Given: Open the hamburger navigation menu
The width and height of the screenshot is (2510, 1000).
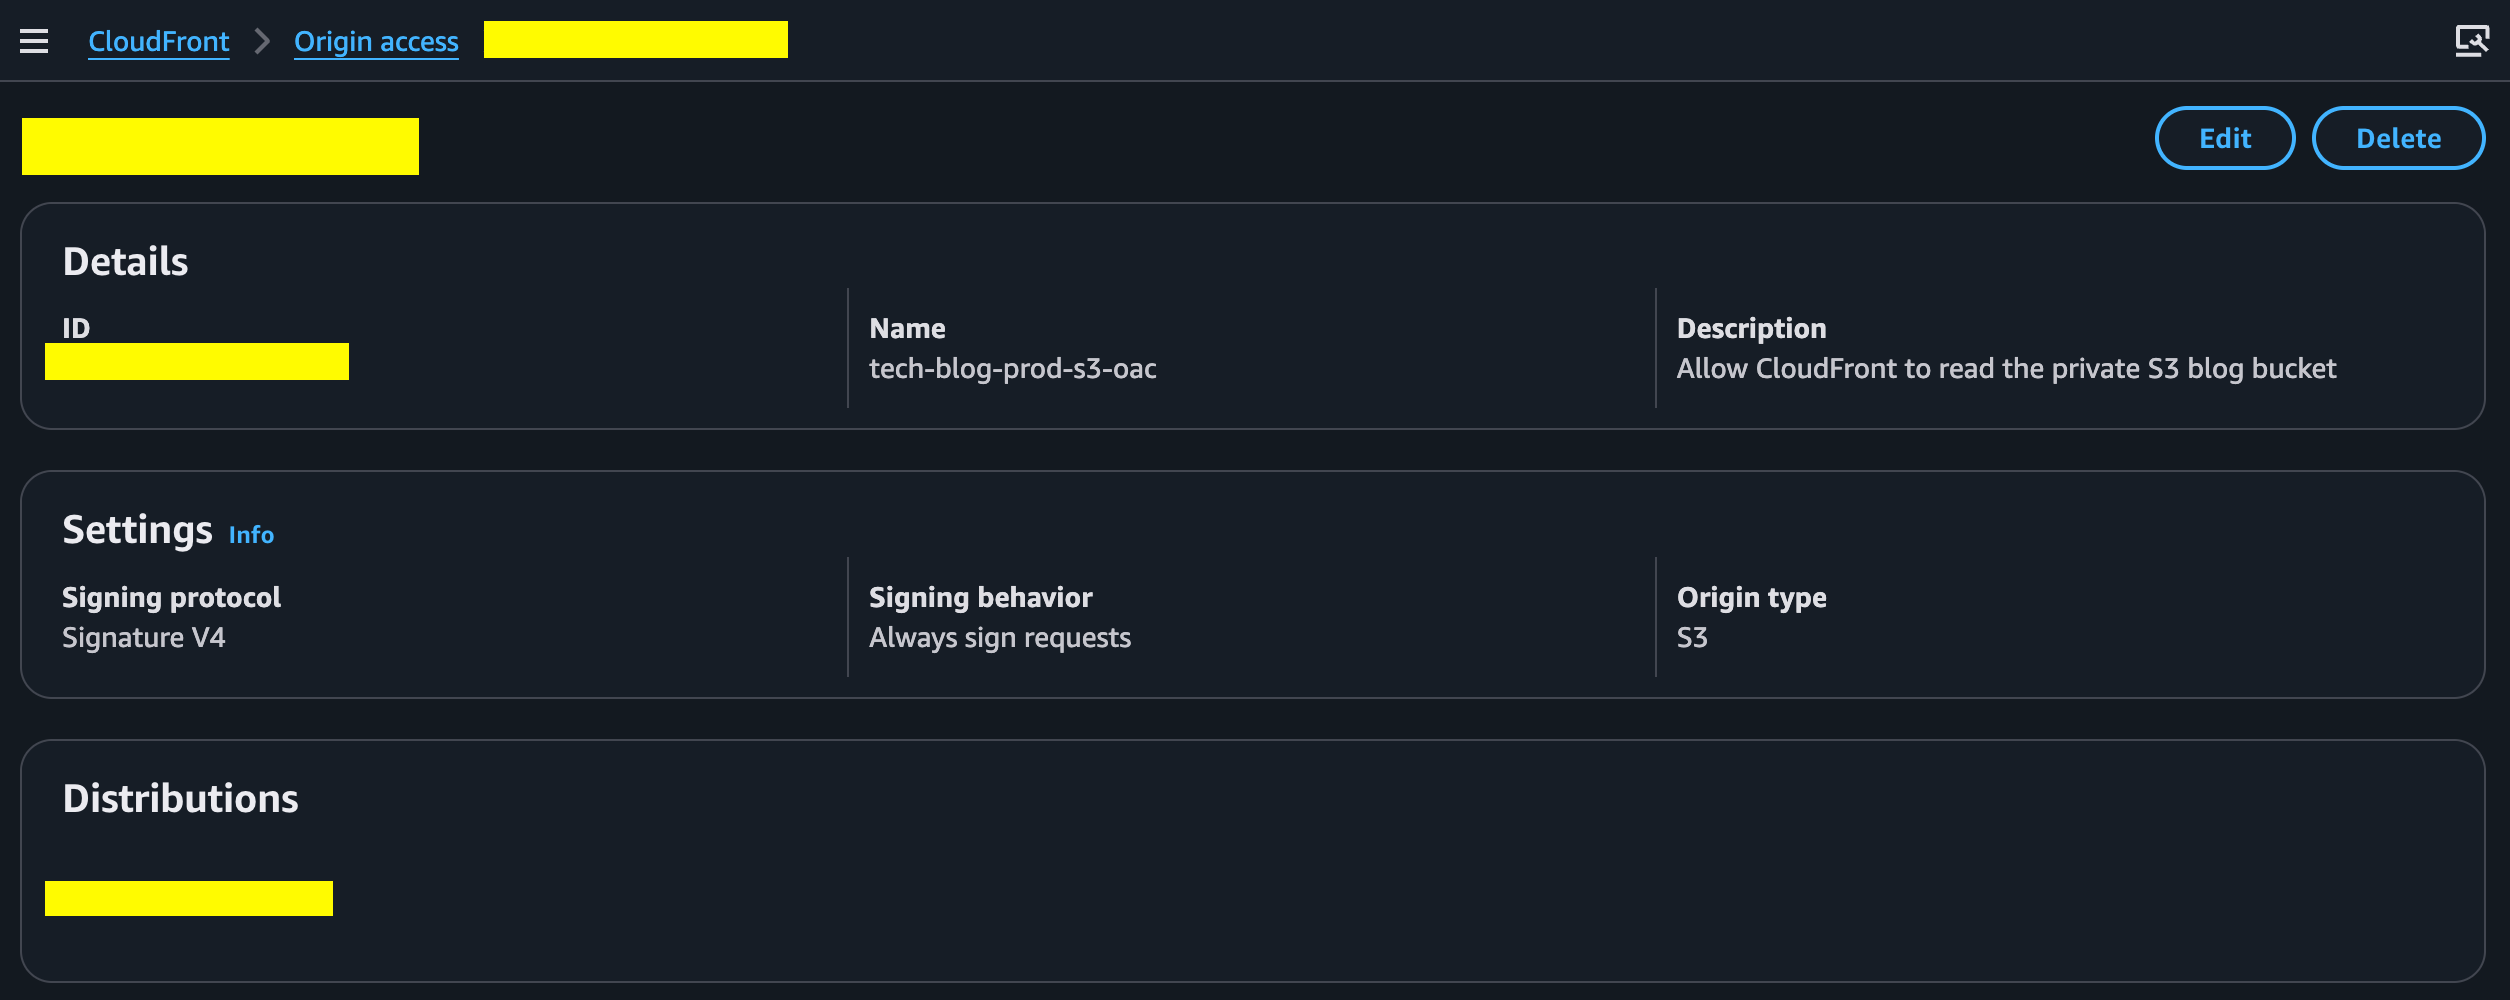Looking at the screenshot, I should click(x=34, y=41).
